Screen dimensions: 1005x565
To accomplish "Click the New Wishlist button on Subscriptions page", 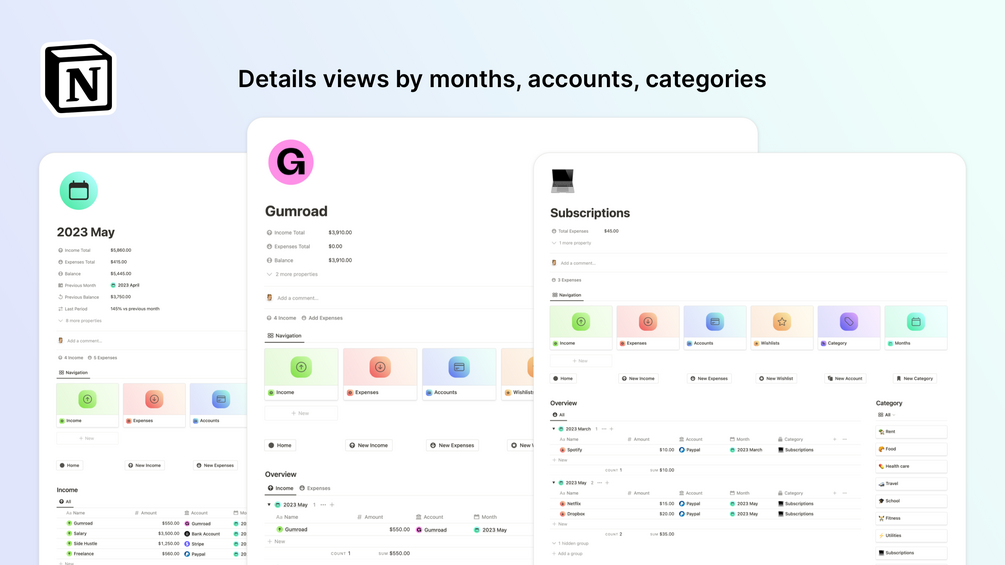I will point(777,379).
